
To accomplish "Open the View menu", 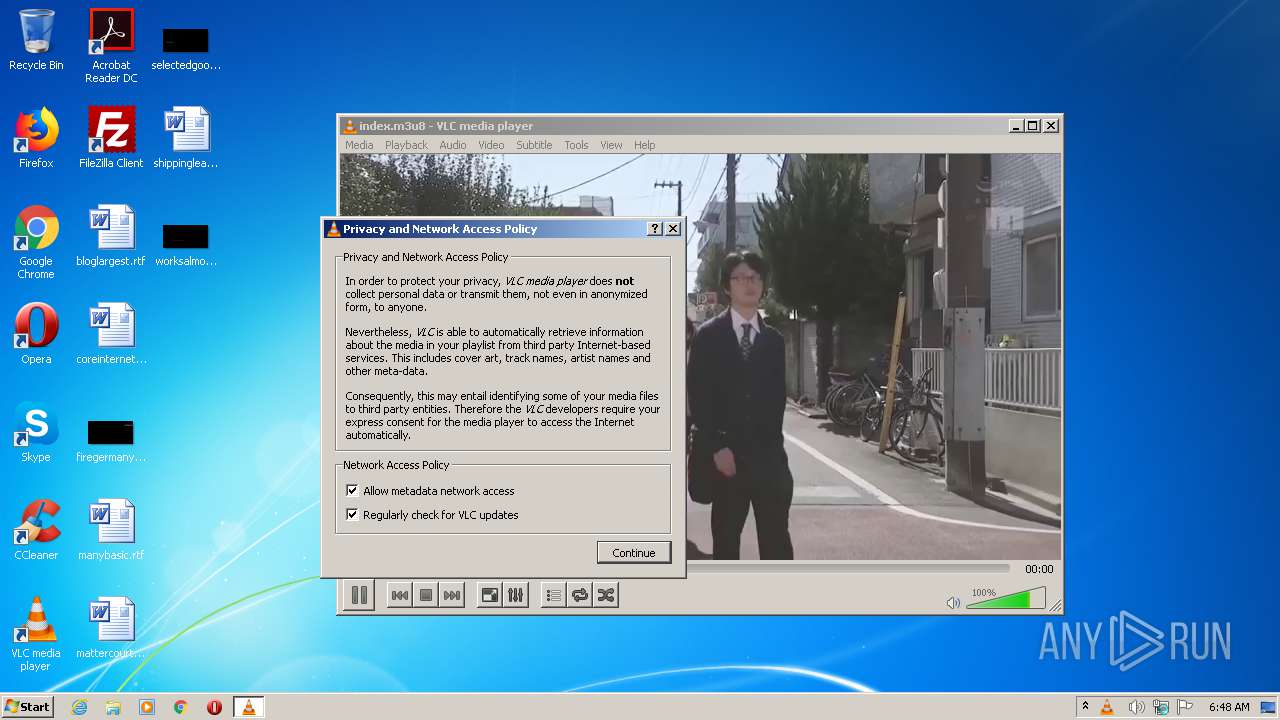I will [x=611, y=145].
